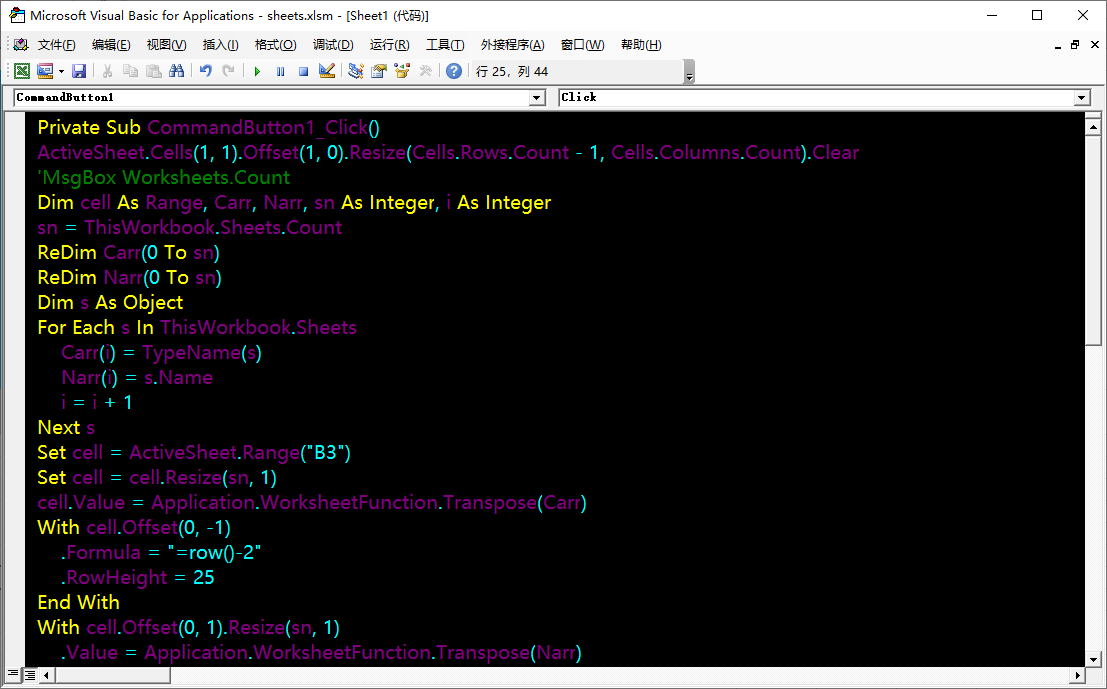This screenshot has width=1107, height=689.
Task: Click the vertical scrollbar thumb
Action: pos(1093,240)
